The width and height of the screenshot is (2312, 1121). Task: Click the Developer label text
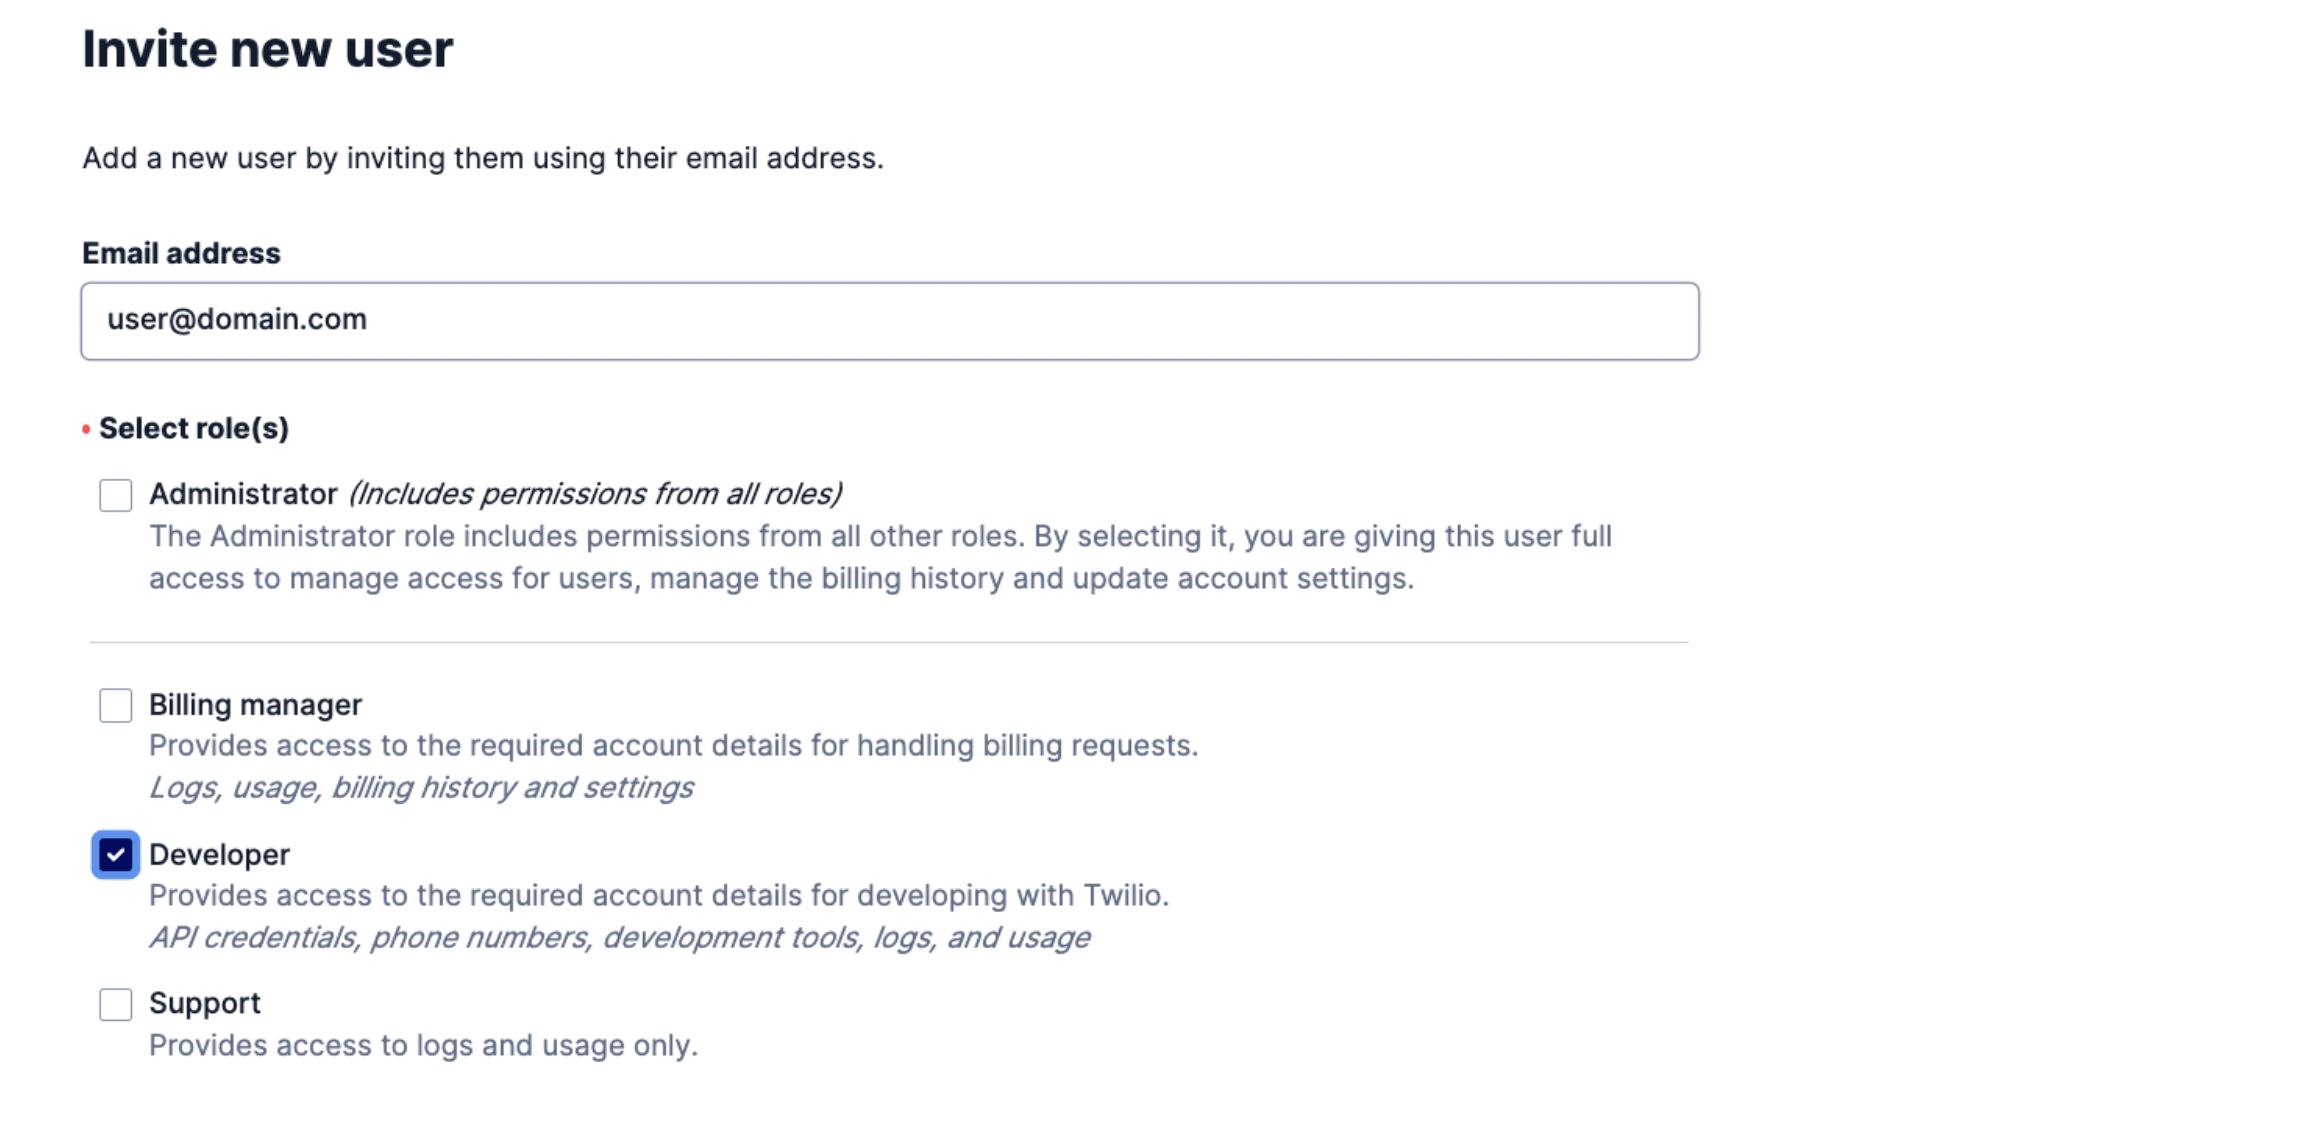tap(219, 855)
